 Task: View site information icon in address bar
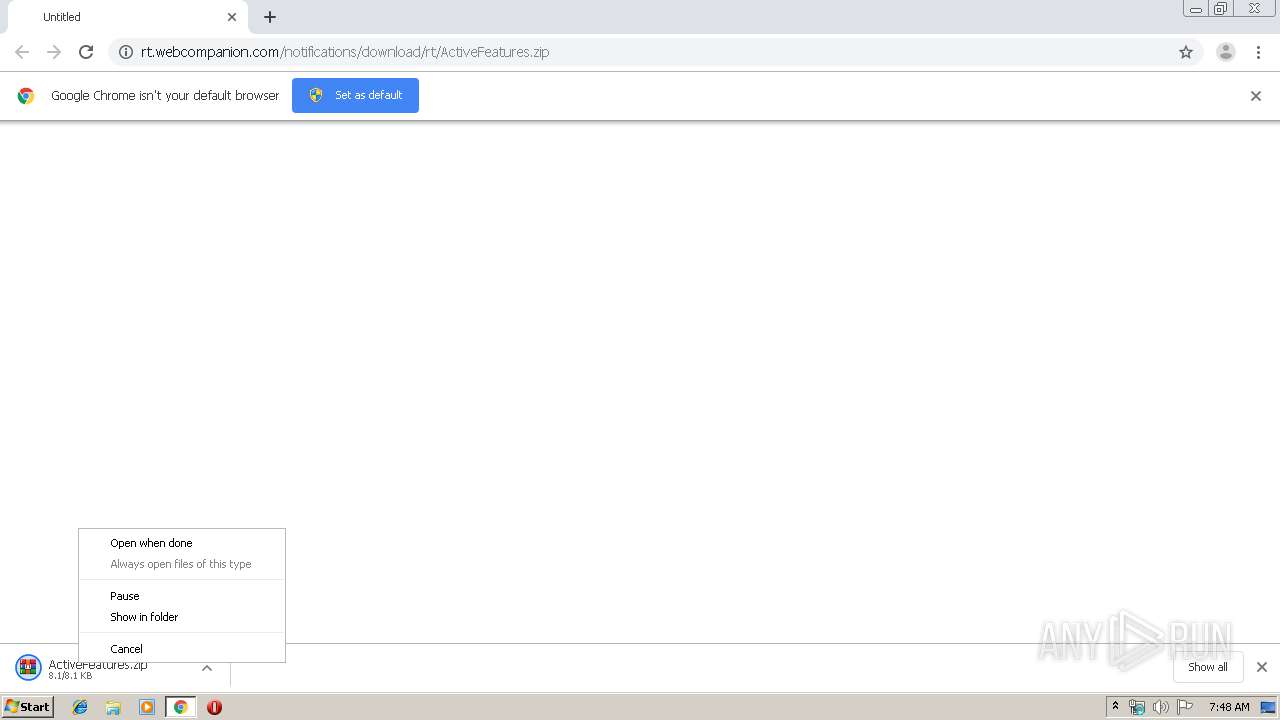click(x=126, y=52)
